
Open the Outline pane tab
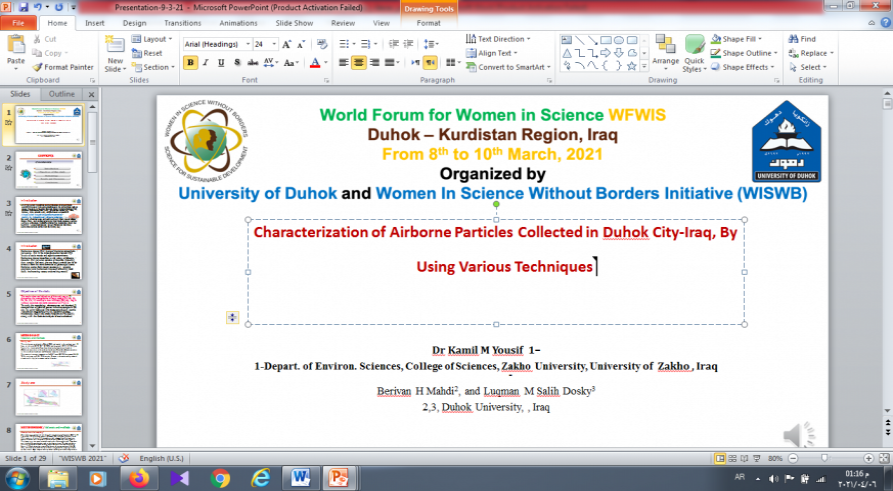(x=61, y=93)
